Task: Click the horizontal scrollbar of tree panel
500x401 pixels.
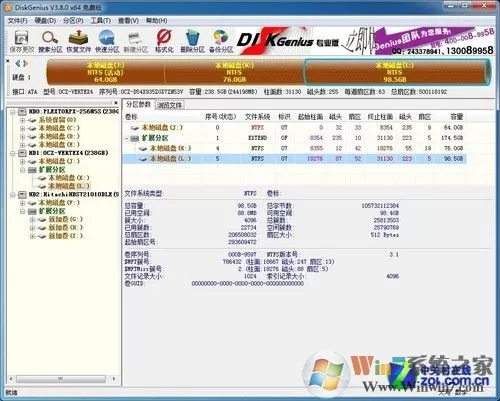Action: (x=61, y=379)
